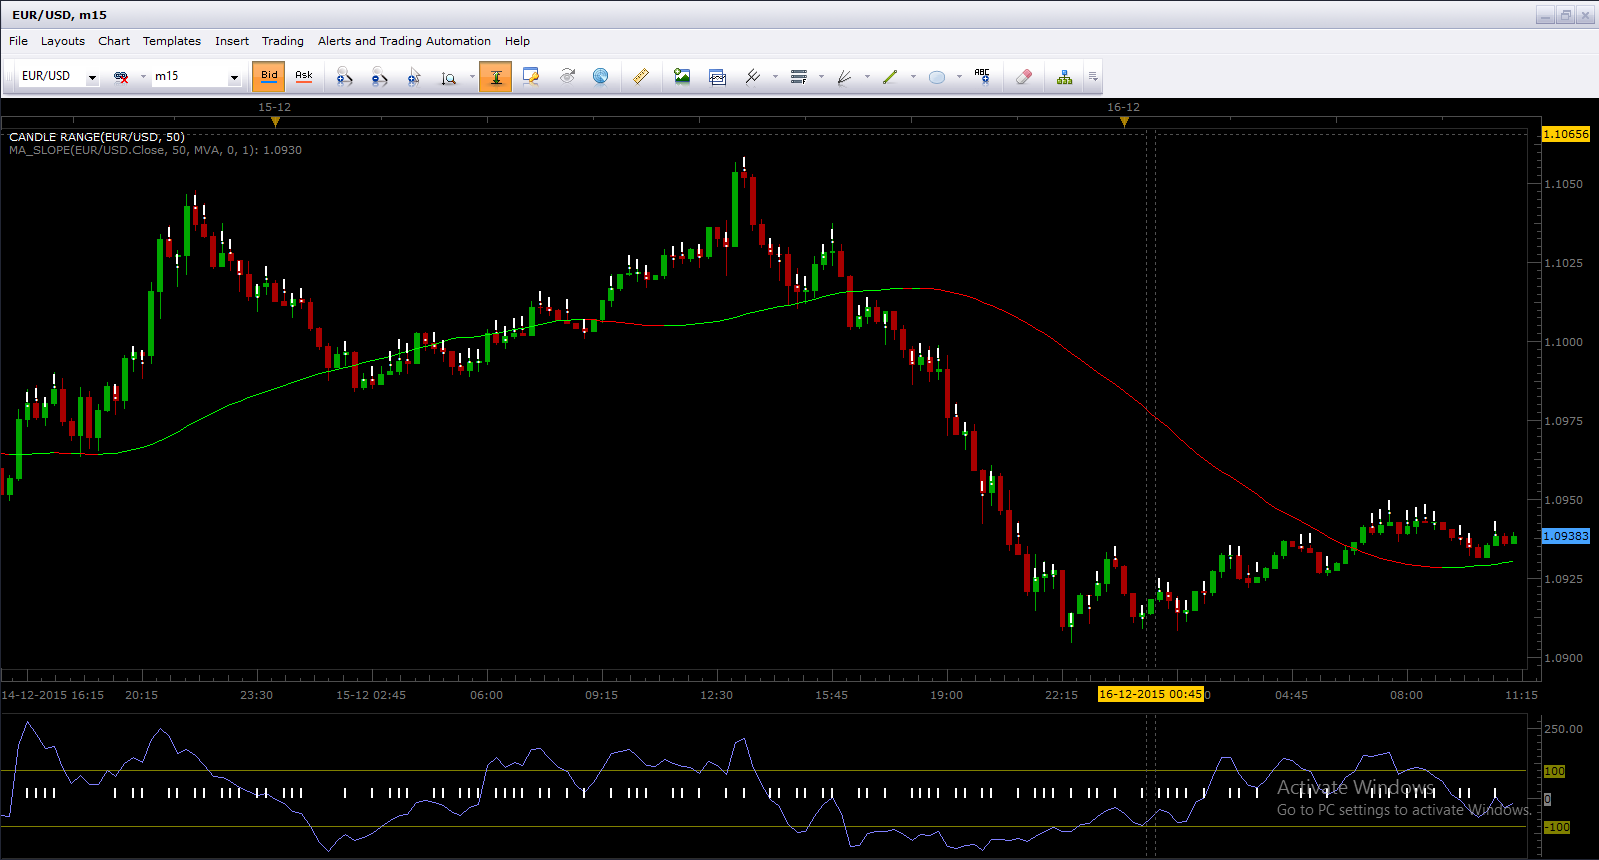Click the MA_SLOPE indicator label text

click(155, 150)
